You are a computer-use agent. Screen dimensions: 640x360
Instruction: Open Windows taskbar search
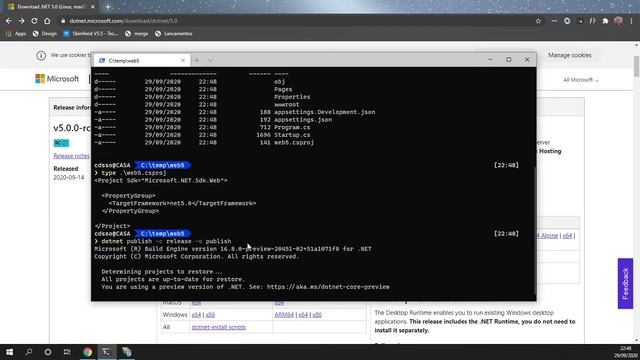[x=29, y=352]
